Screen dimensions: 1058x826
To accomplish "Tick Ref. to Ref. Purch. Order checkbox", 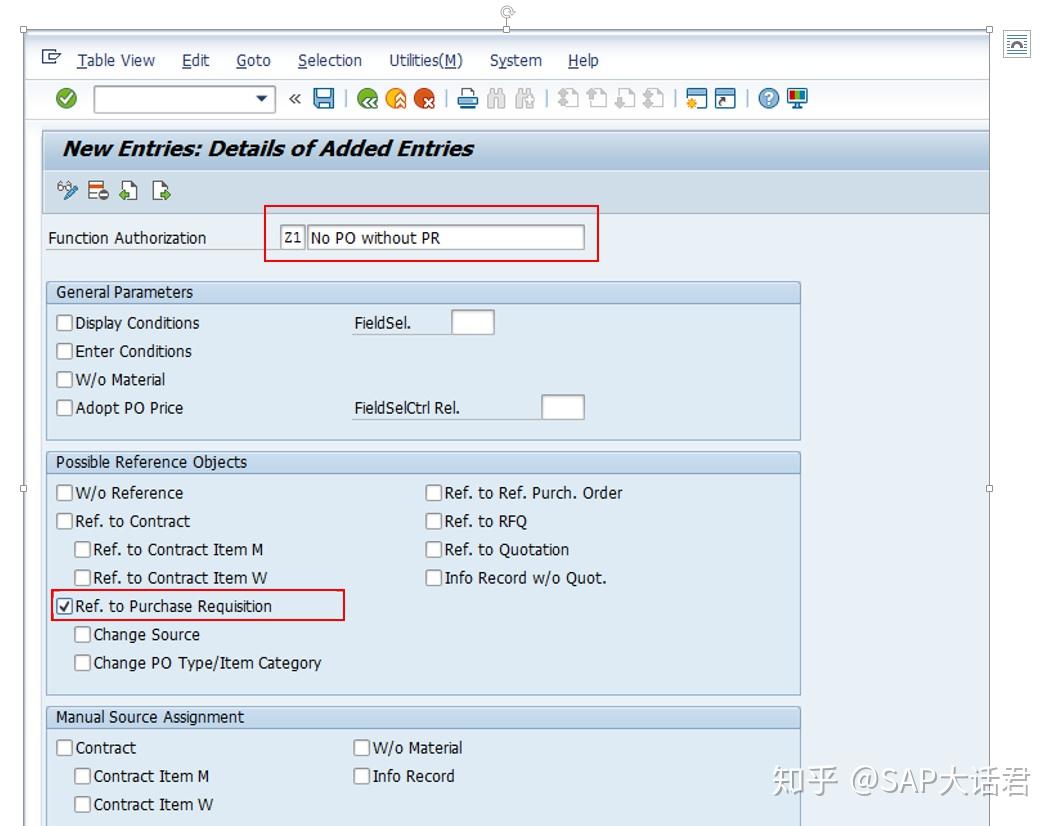I will 434,493.
